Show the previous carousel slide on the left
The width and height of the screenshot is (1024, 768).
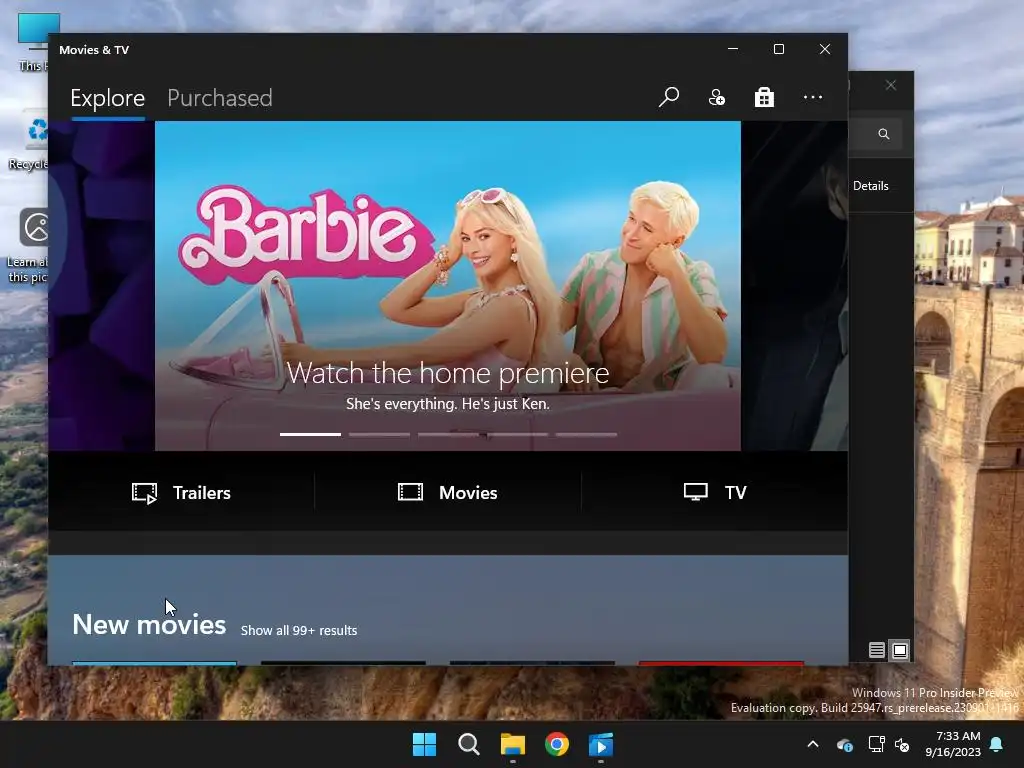[101, 285]
